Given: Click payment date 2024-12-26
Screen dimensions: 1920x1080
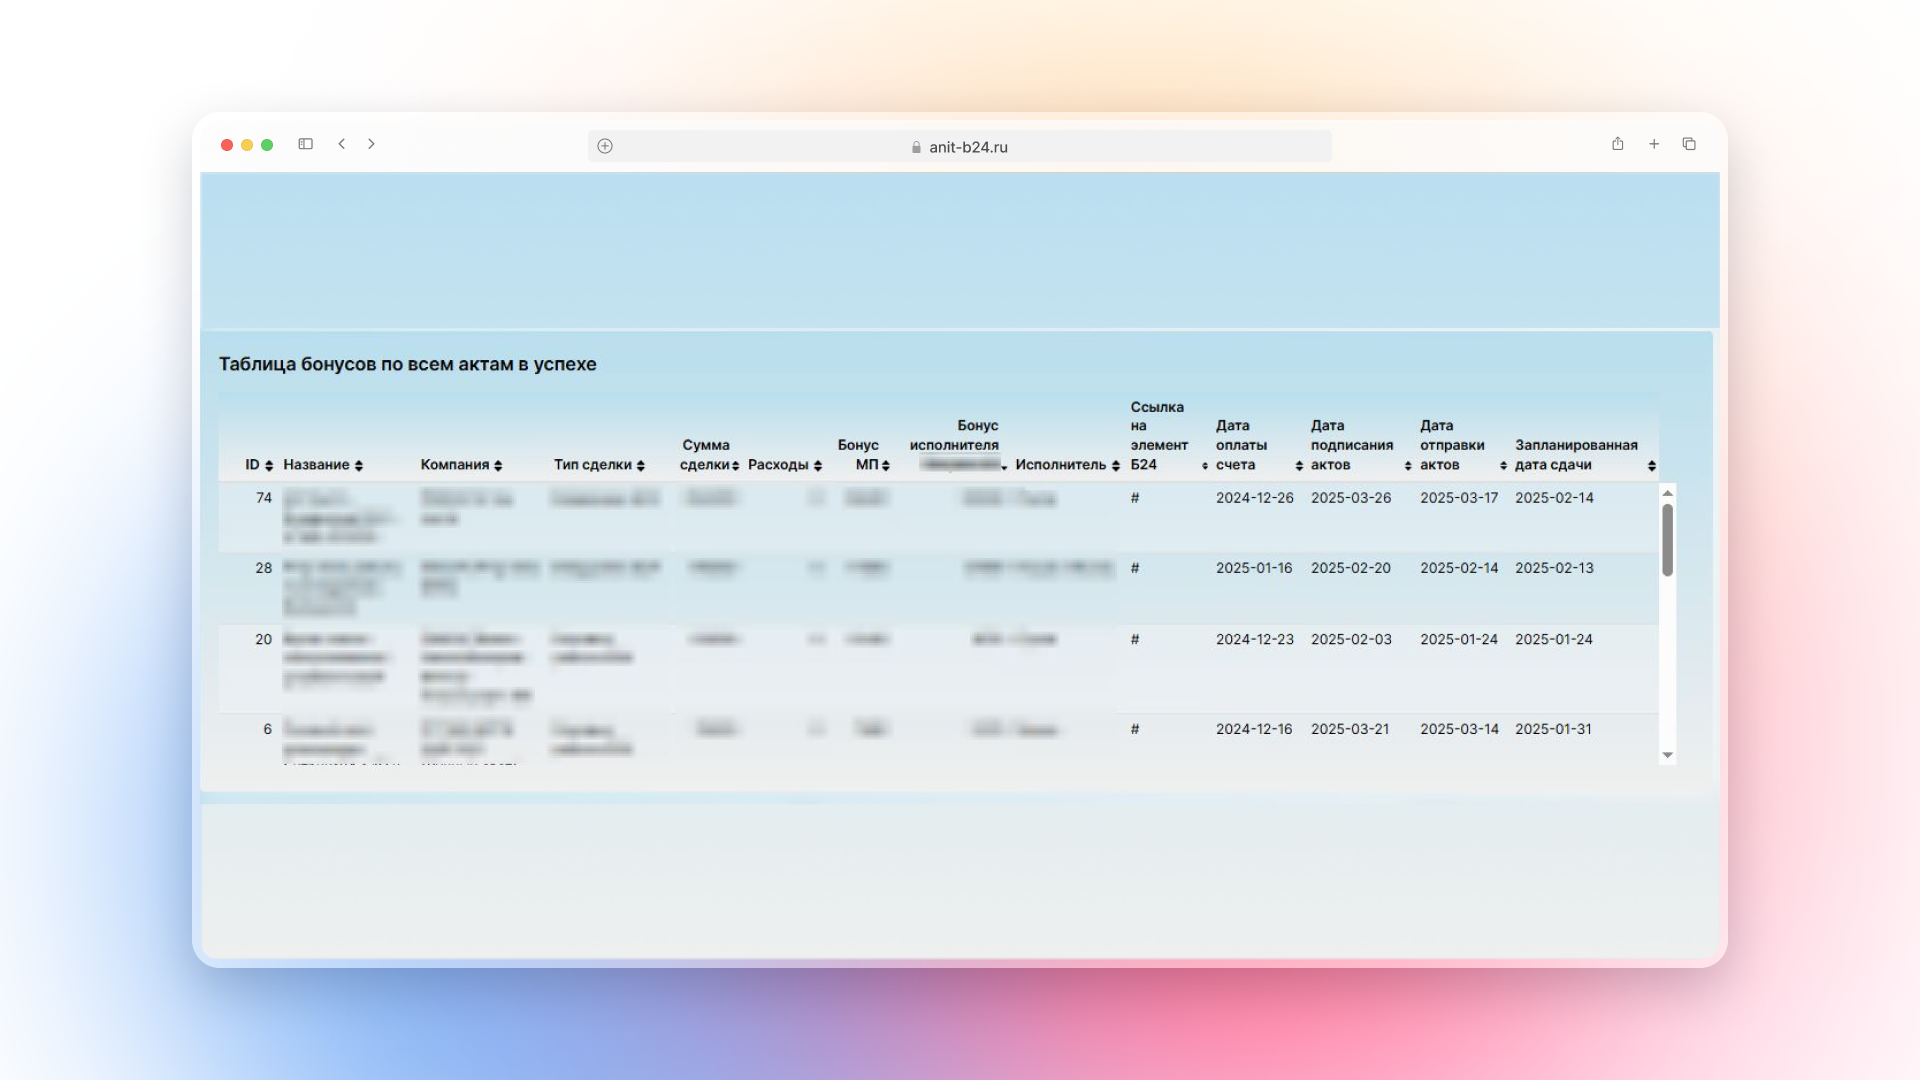Looking at the screenshot, I should click(1255, 498).
